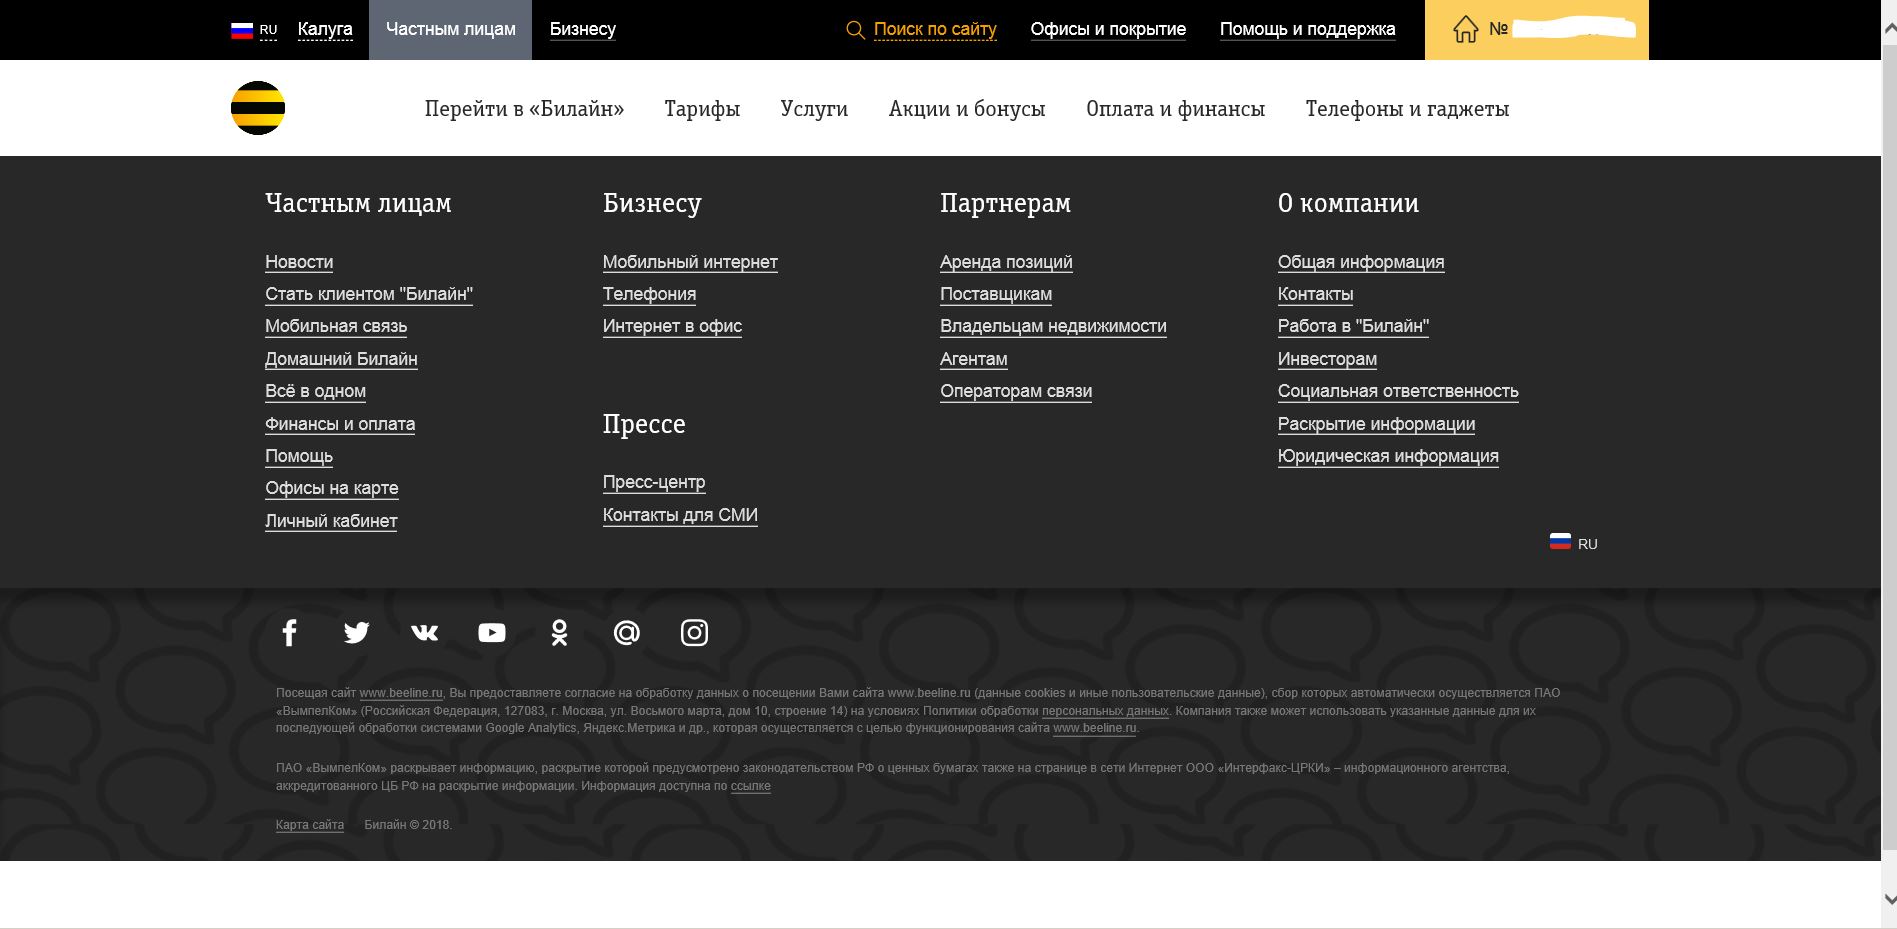Open Акции и бонусы menu

pyautogui.click(x=967, y=109)
